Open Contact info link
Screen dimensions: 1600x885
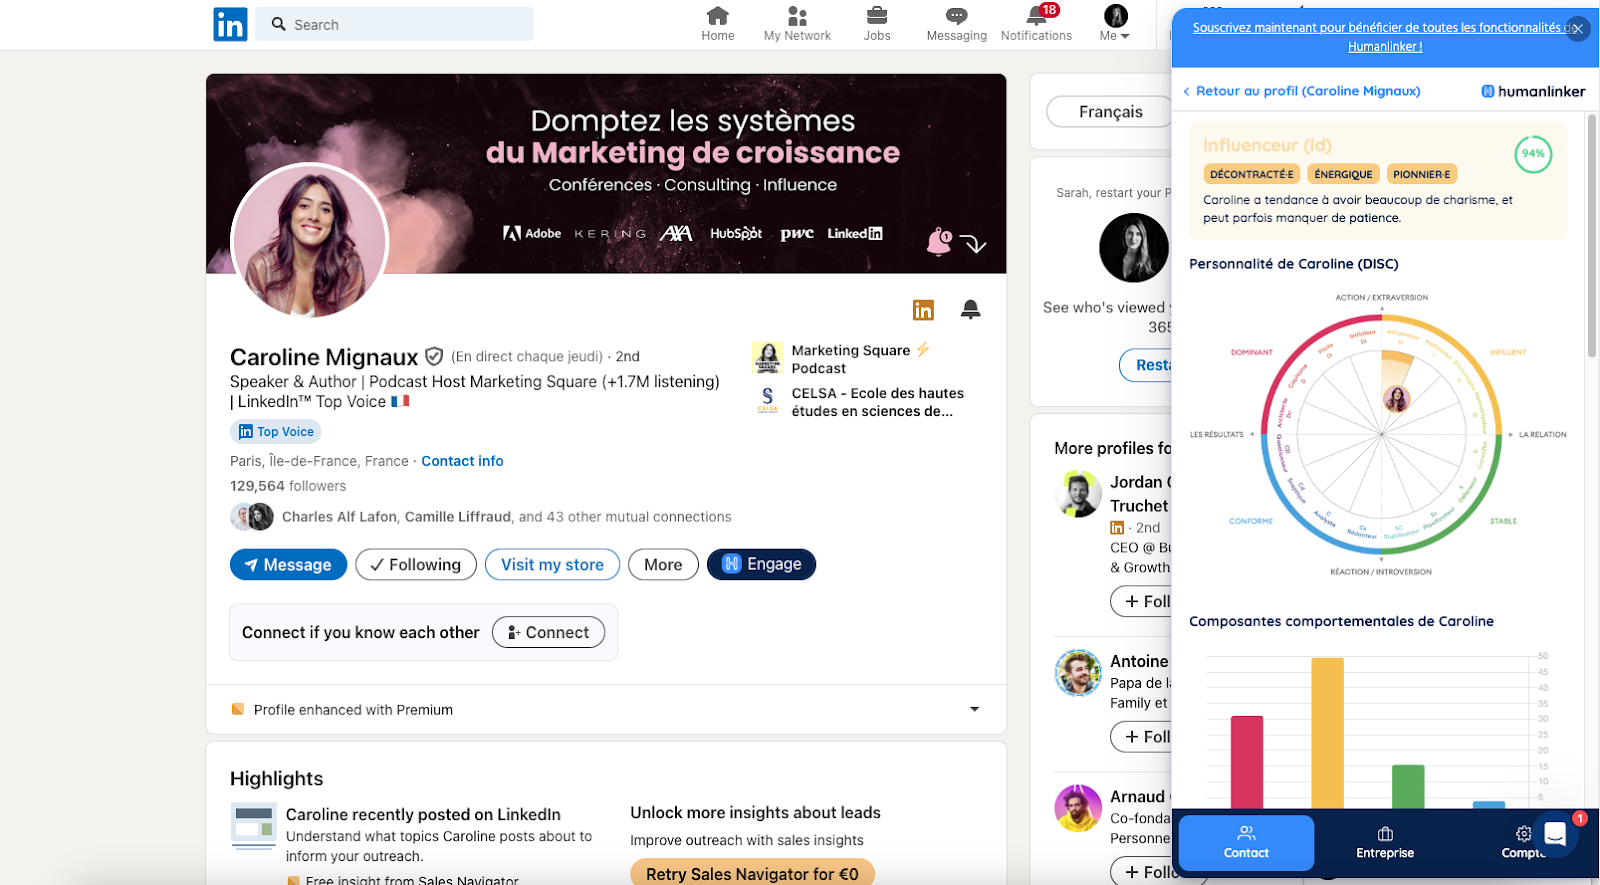tap(462, 461)
